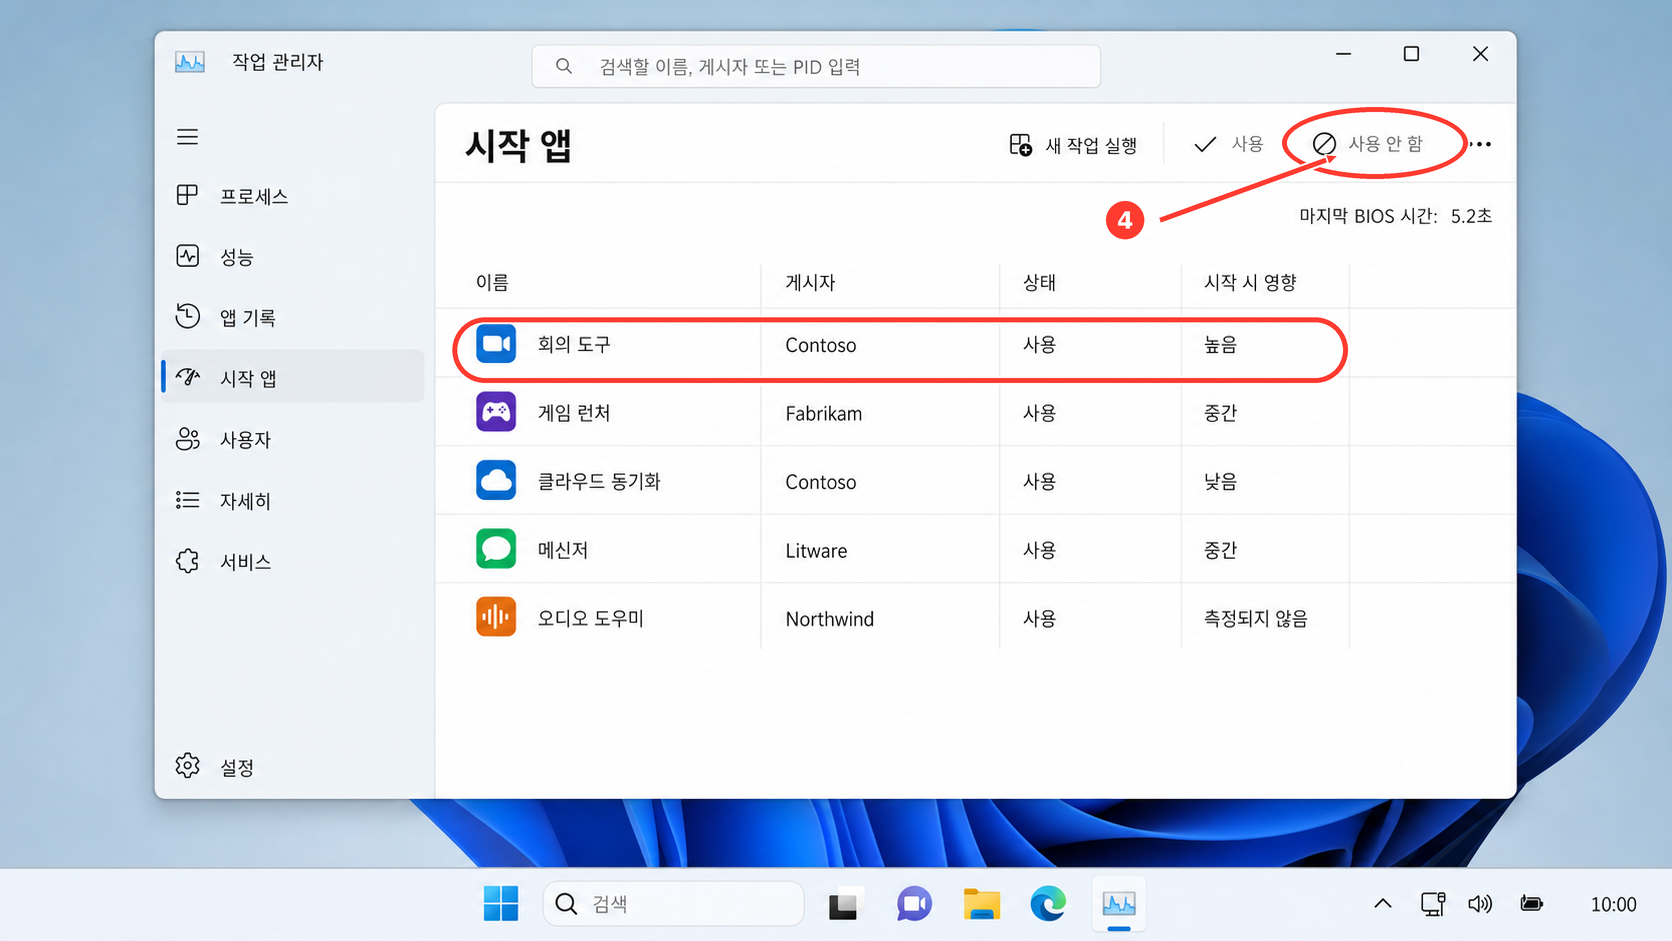Click the 회의 도구 camera icon
Image resolution: width=1672 pixels, height=941 pixels.
(x=496, y=344)
